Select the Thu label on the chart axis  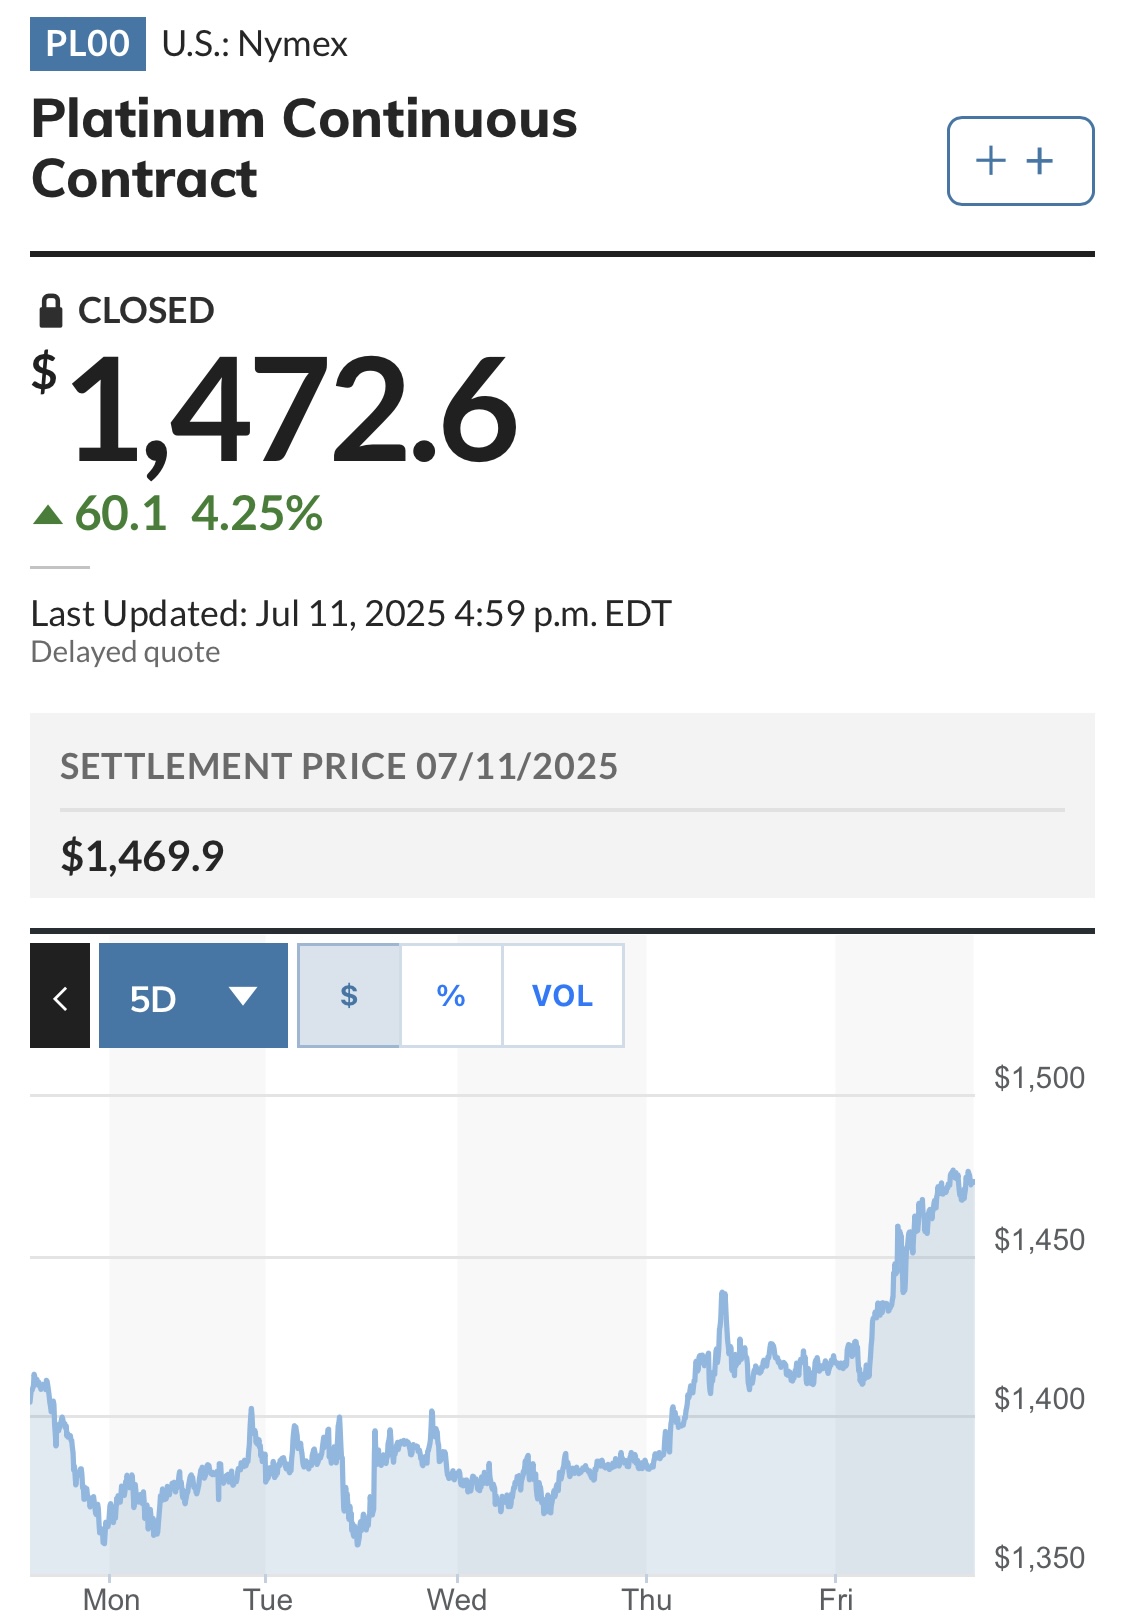point(646,1599)
